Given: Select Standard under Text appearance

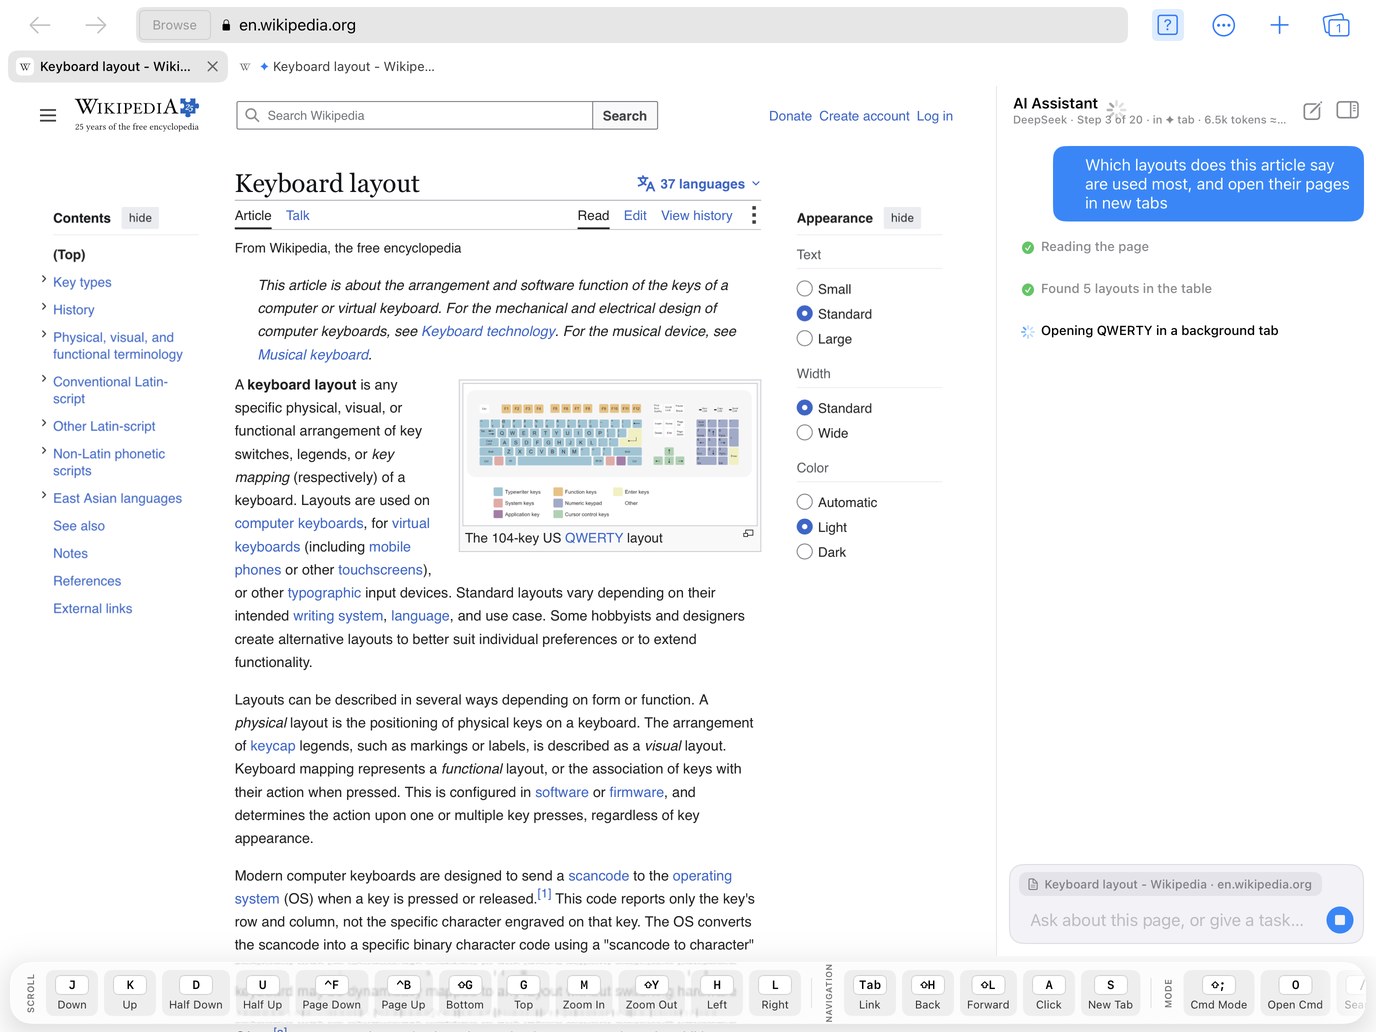Looking at the screenshot, I should (805, 314).
